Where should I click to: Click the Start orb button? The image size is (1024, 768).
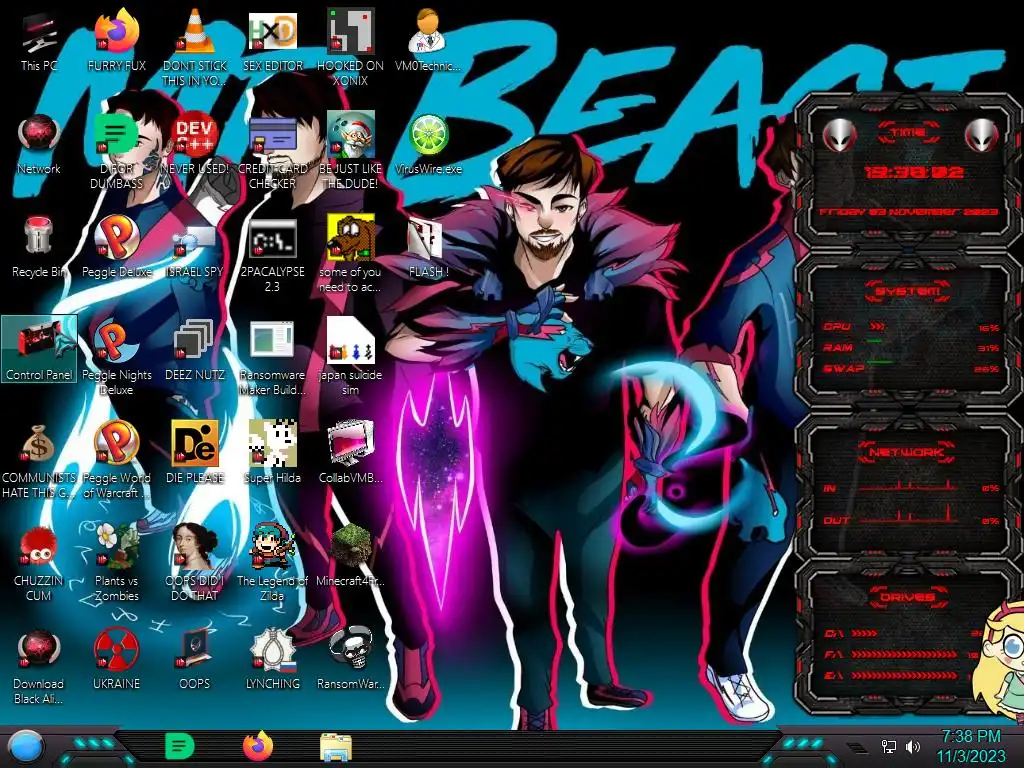[26, 748]
